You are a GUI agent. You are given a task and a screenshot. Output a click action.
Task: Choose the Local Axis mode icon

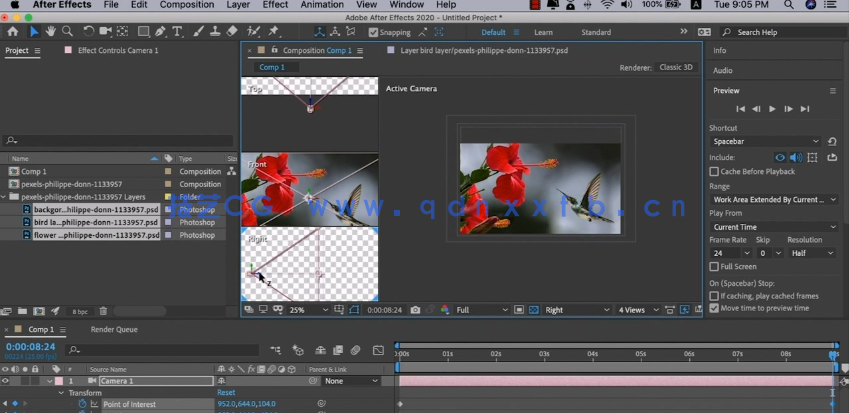tap(319, 32)
